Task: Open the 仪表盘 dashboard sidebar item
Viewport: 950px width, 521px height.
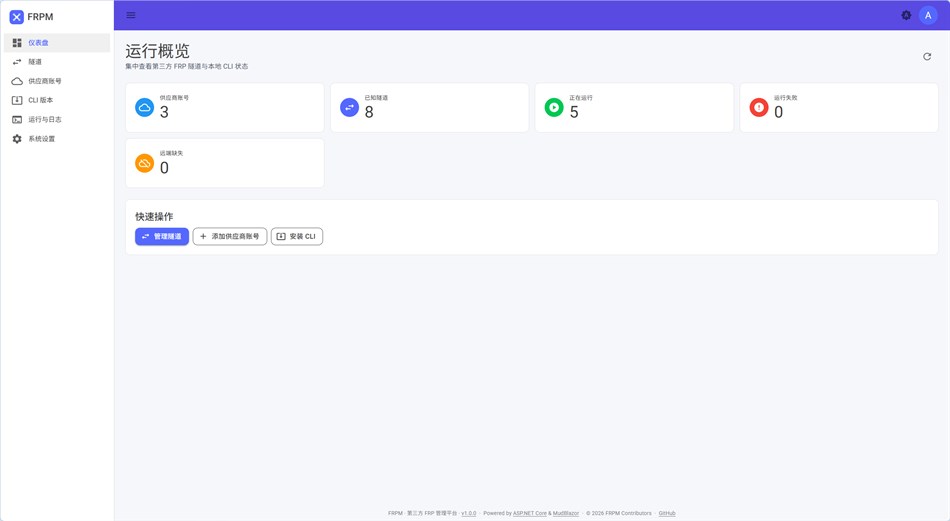Action: 57,42
